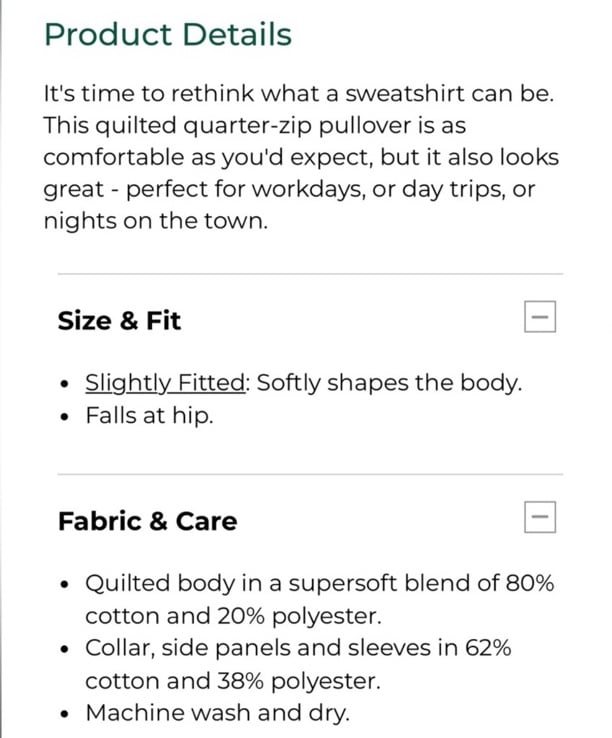Viewport: 612px width, 738px height.
Task: Click 'Softly shapes the body.' text
Action: (389, 383)
